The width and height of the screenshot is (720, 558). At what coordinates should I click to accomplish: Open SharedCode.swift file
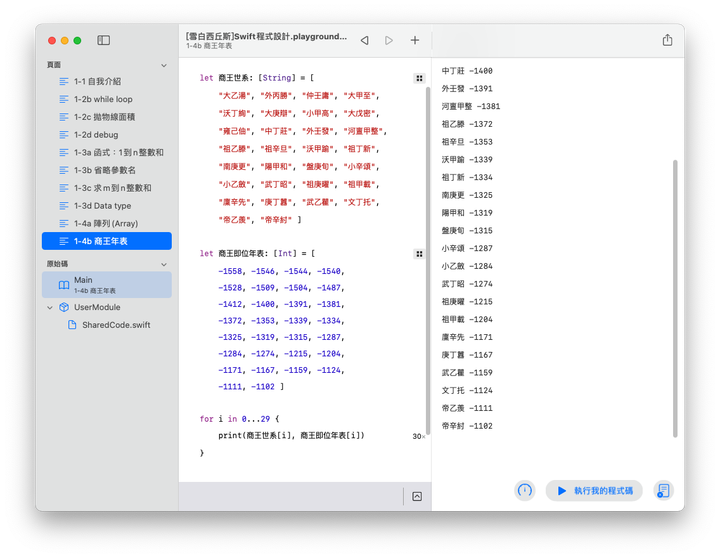(107, 325)
